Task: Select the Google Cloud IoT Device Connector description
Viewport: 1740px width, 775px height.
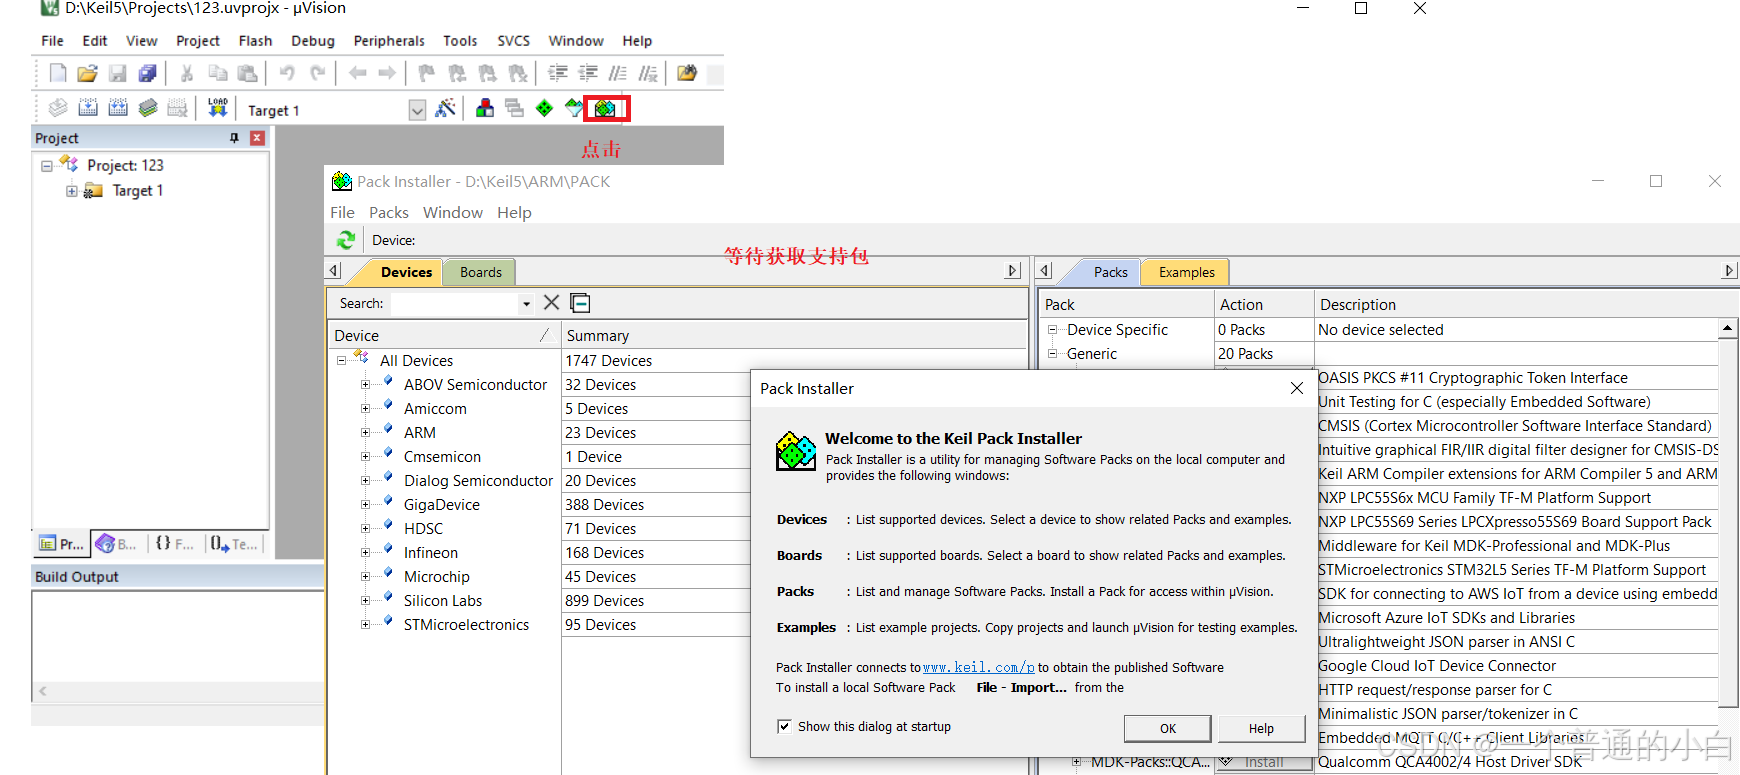Action: click(1437, 665)
